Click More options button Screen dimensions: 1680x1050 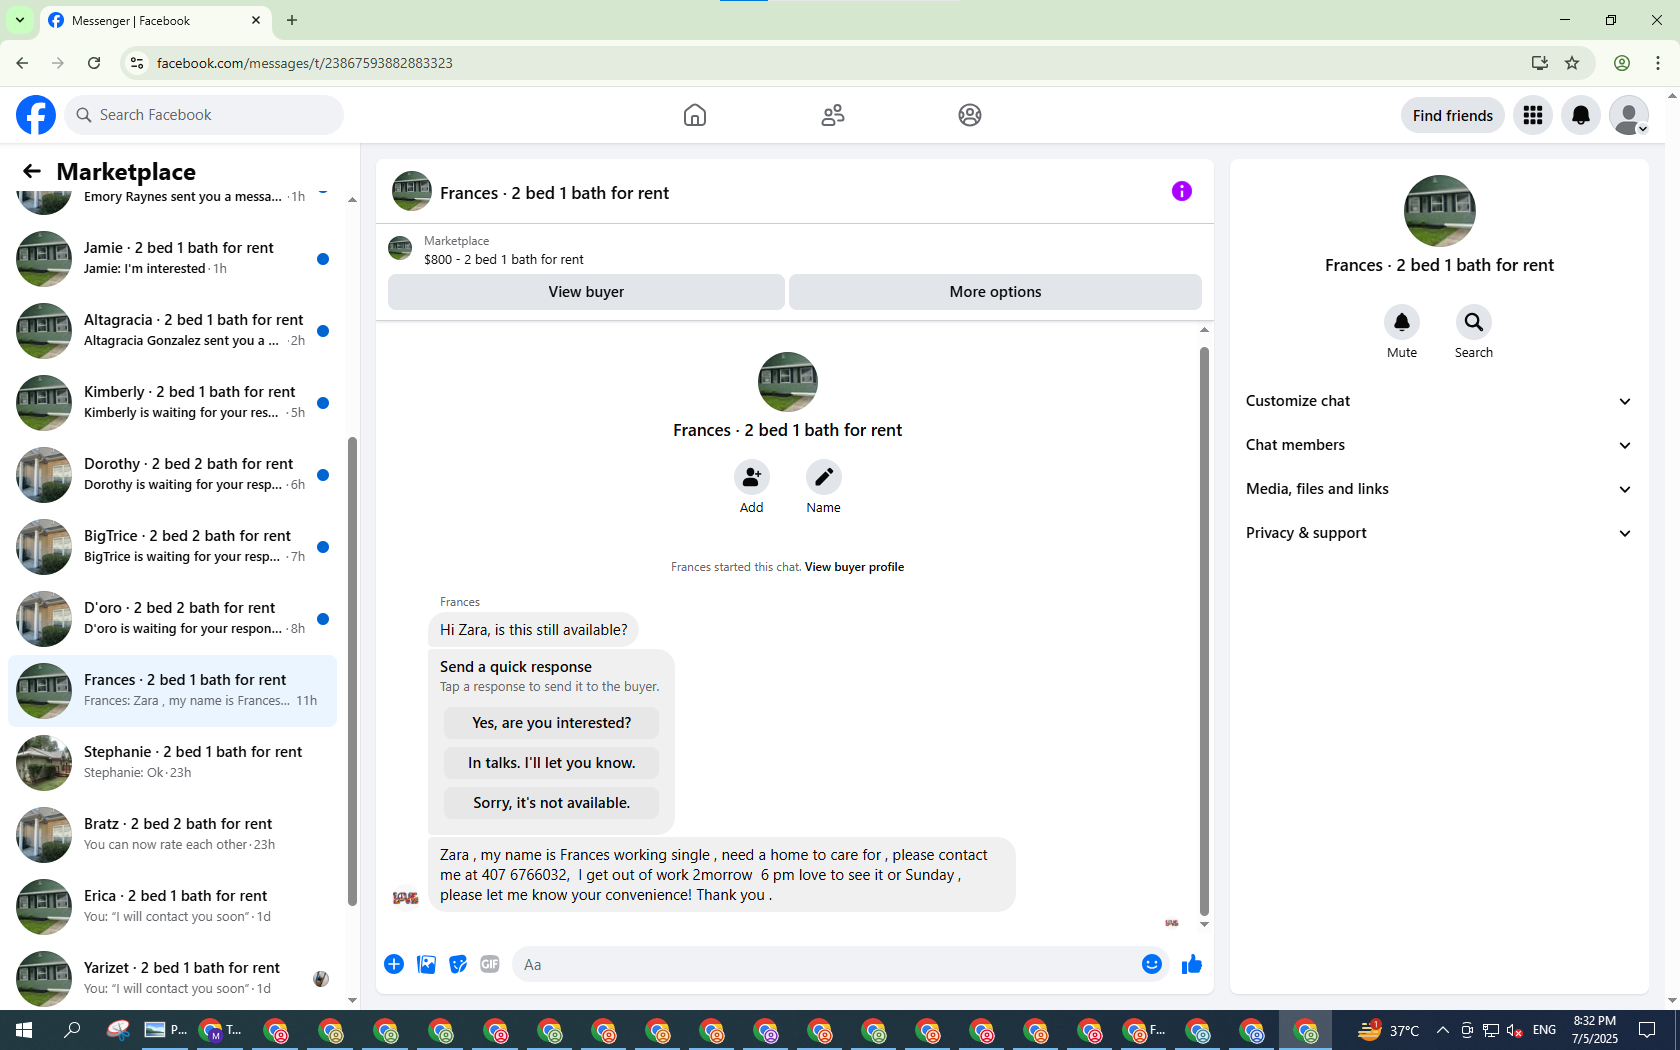coord(995,292)
